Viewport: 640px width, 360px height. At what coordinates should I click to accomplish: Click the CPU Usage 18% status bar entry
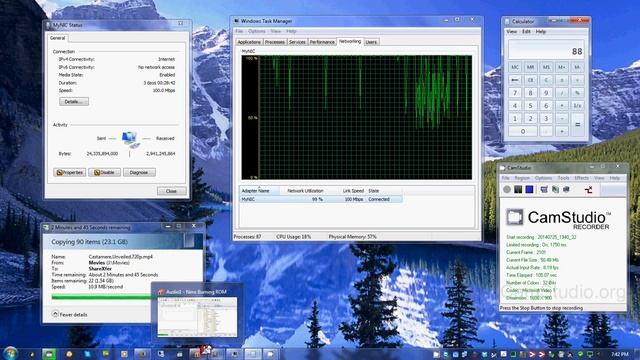click(293, 237)
